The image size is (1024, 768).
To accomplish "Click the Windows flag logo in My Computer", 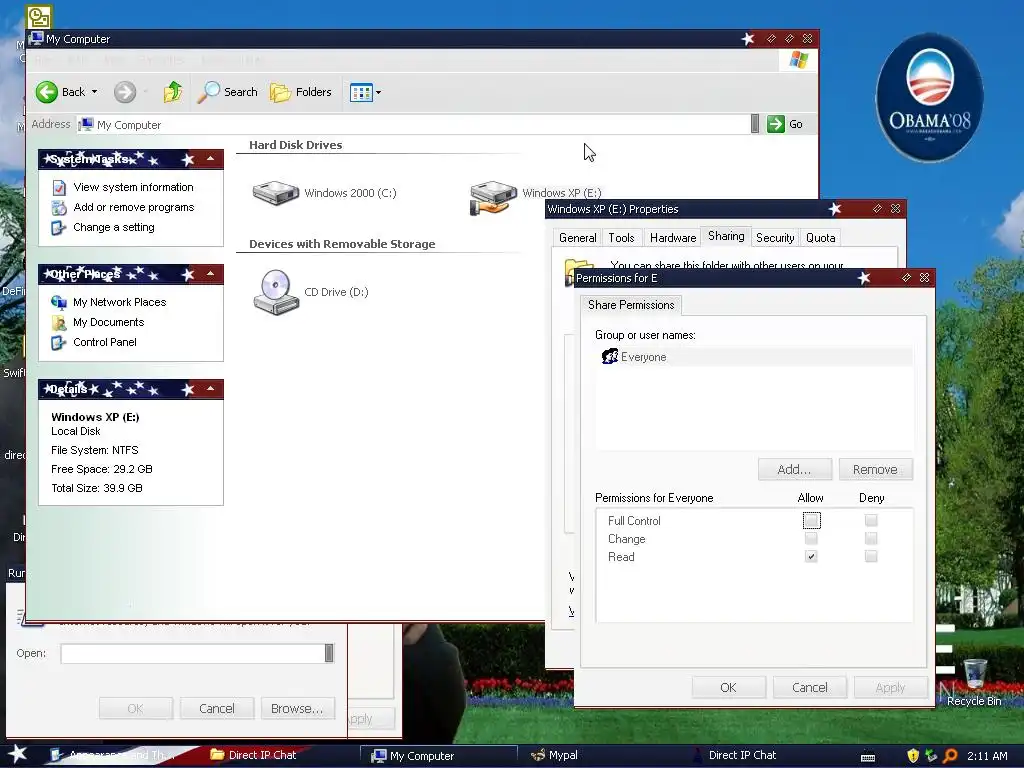I will (798, 60).
